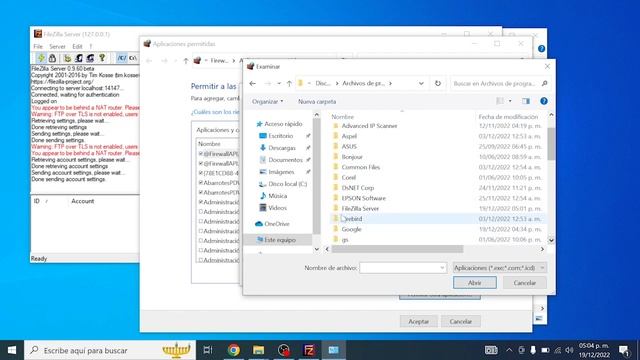Click the taskbar search box

click(110, 350)
